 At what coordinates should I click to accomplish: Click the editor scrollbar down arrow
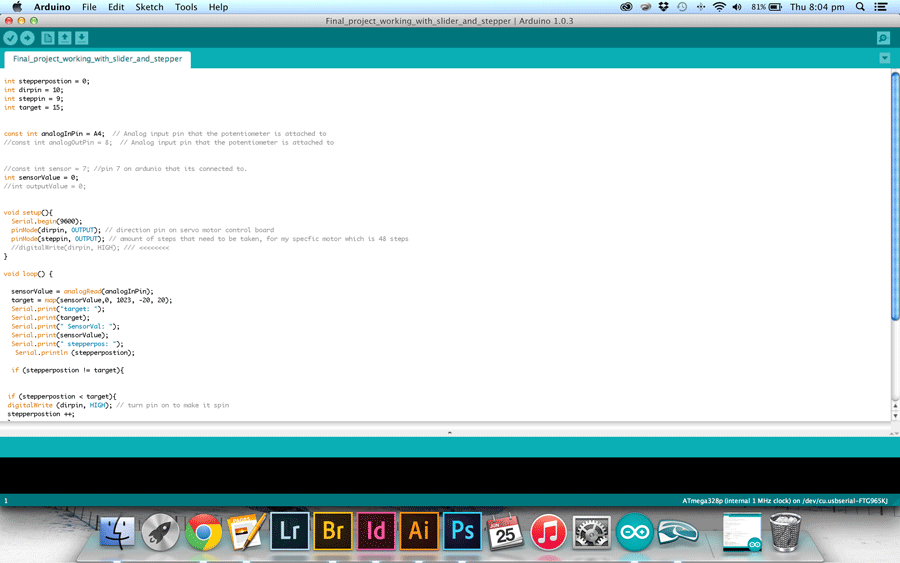pyautogui.click(x=895, y=416)
